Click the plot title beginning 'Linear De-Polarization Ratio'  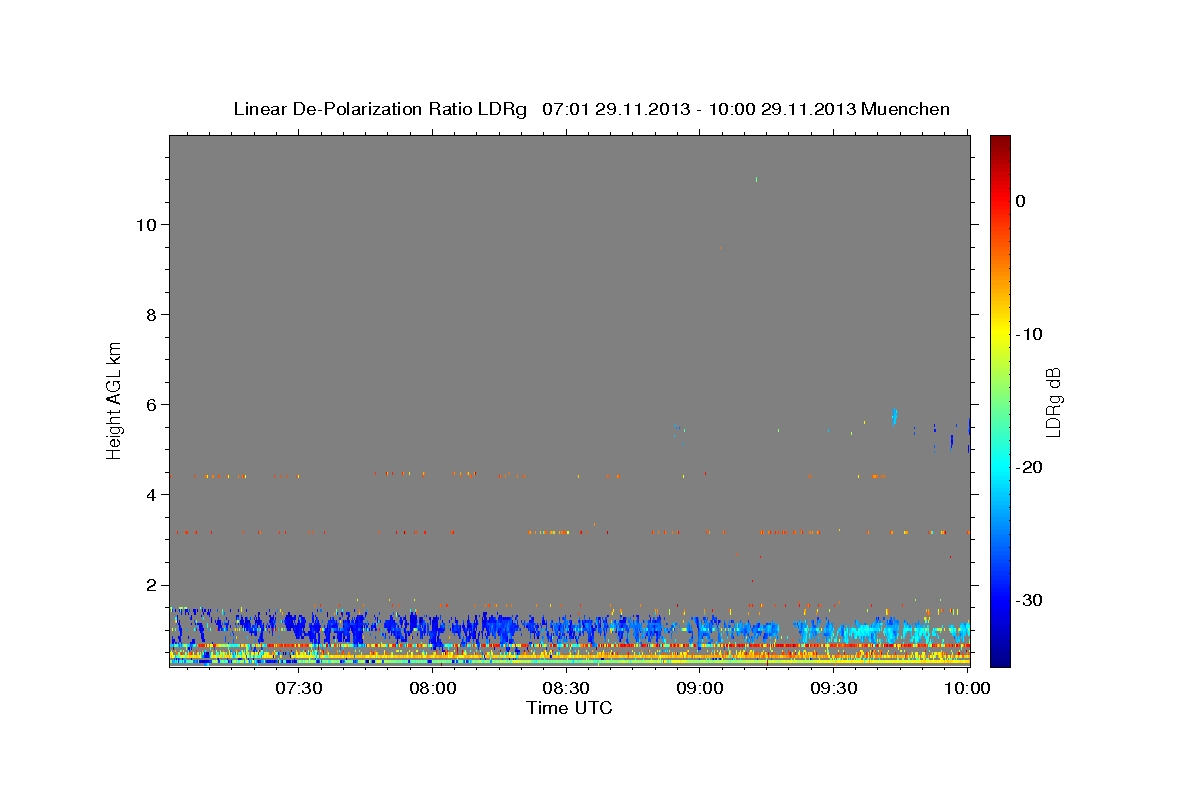pos(591,109)
